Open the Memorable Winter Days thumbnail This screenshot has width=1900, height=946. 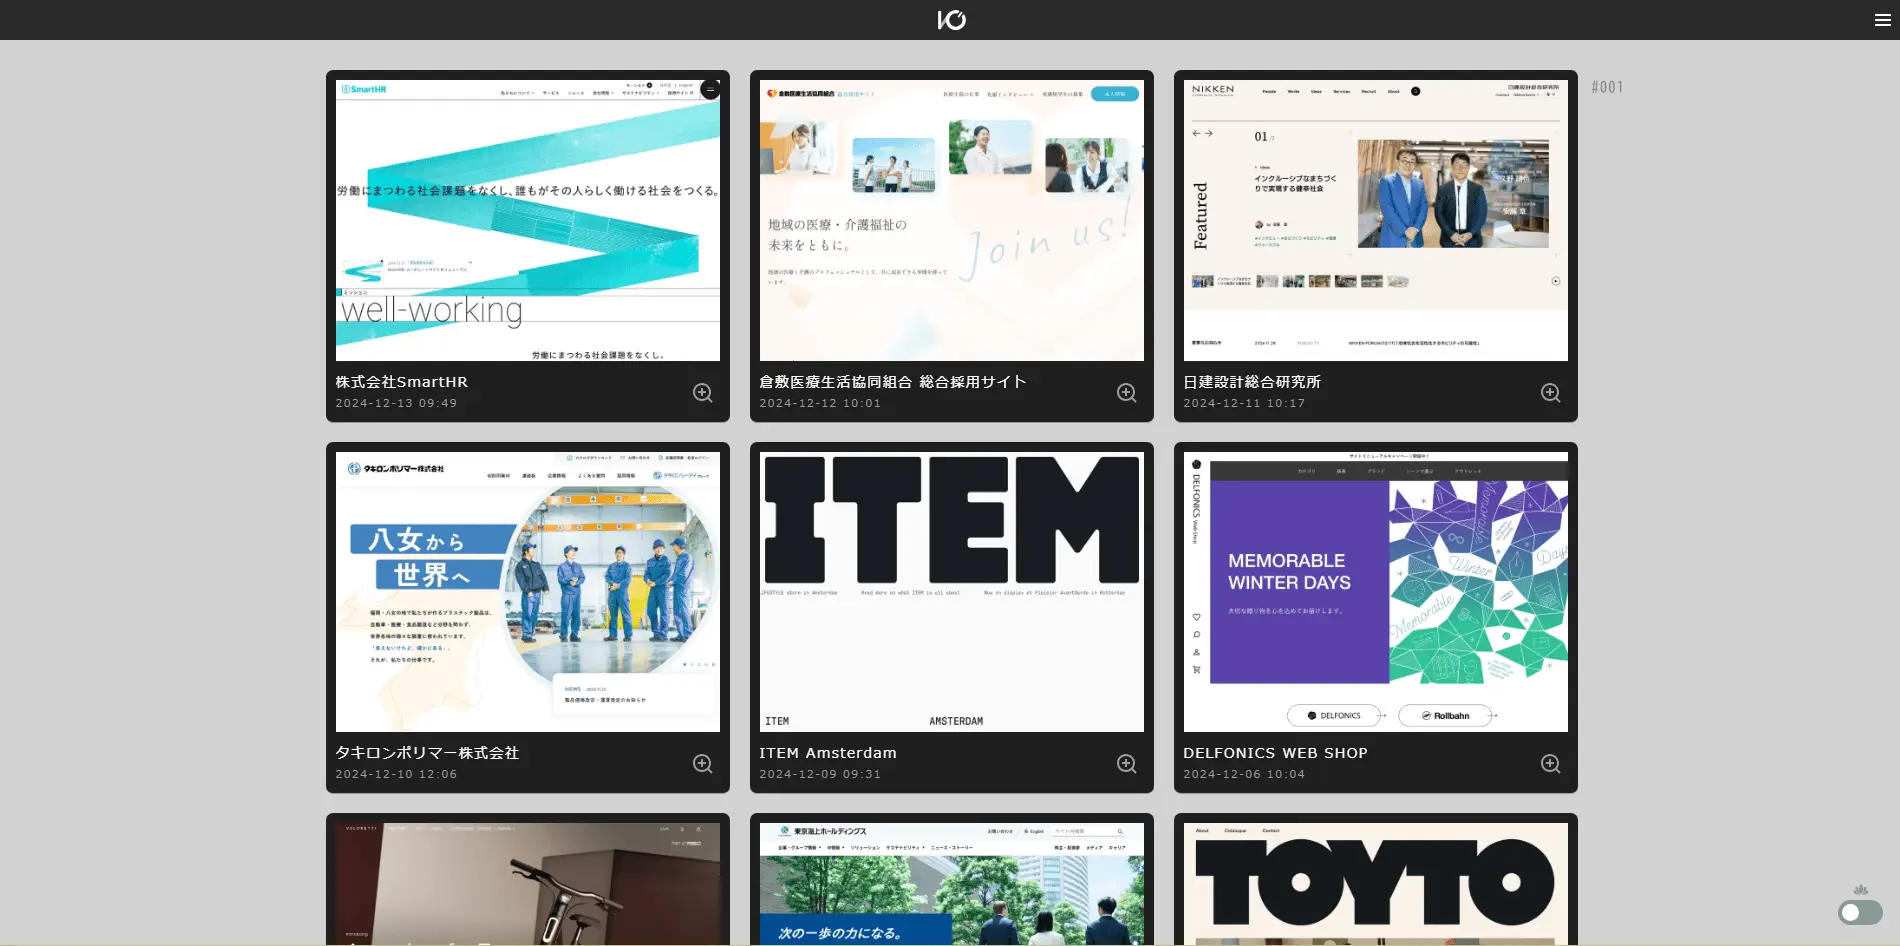(x=1376, y=592)
